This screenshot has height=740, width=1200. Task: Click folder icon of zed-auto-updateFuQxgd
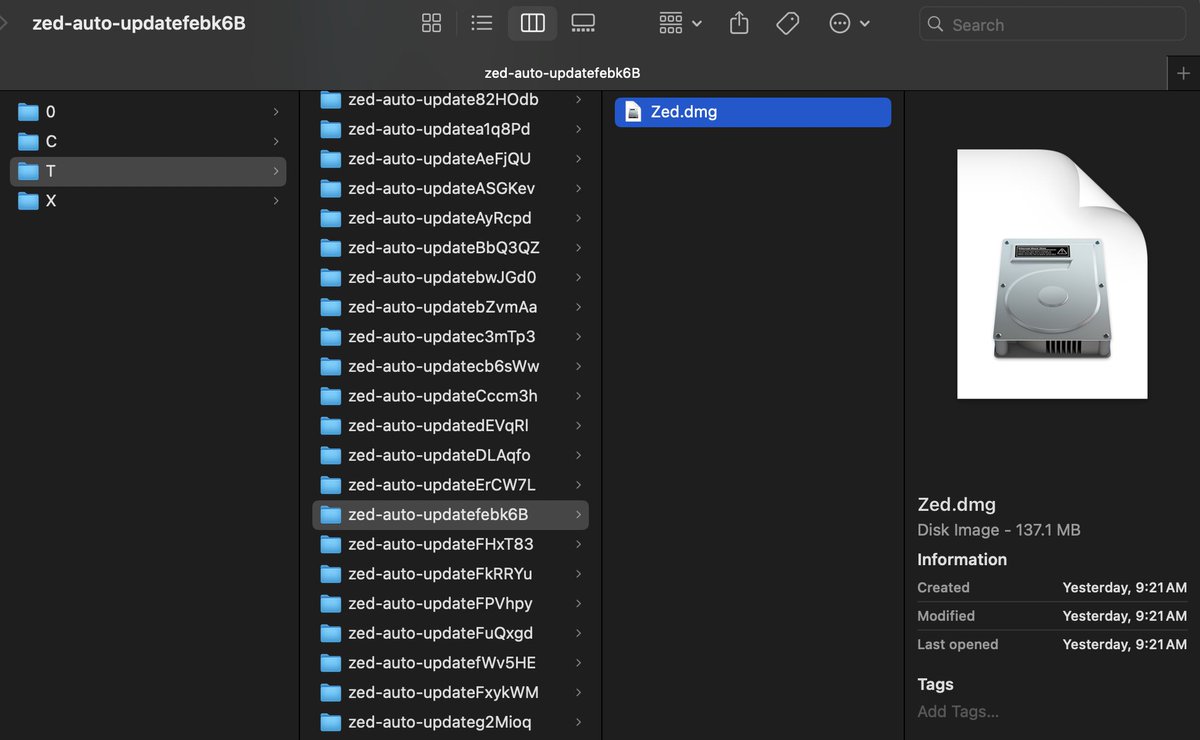(331, 633)
